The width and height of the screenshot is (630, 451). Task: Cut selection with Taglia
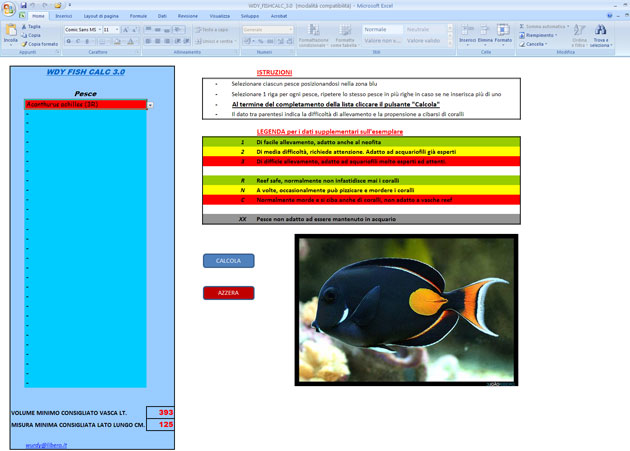point(31,27)
